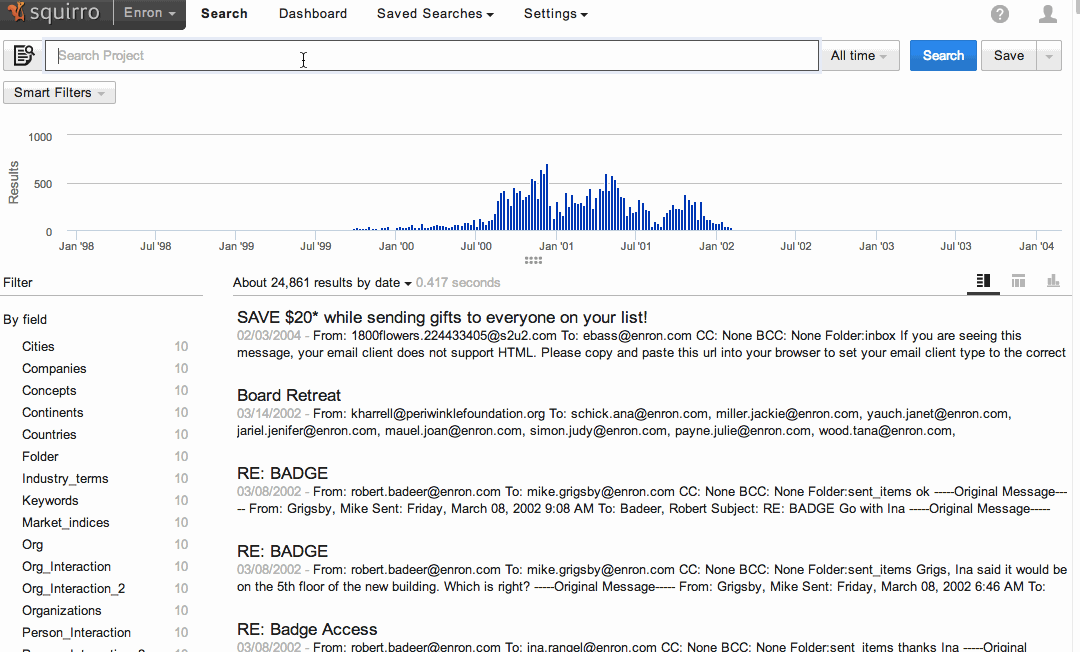Open the SAVE $20* flowers email result
The height and width of the screenshot is (652, 1080).
click(x=442, y=317)
